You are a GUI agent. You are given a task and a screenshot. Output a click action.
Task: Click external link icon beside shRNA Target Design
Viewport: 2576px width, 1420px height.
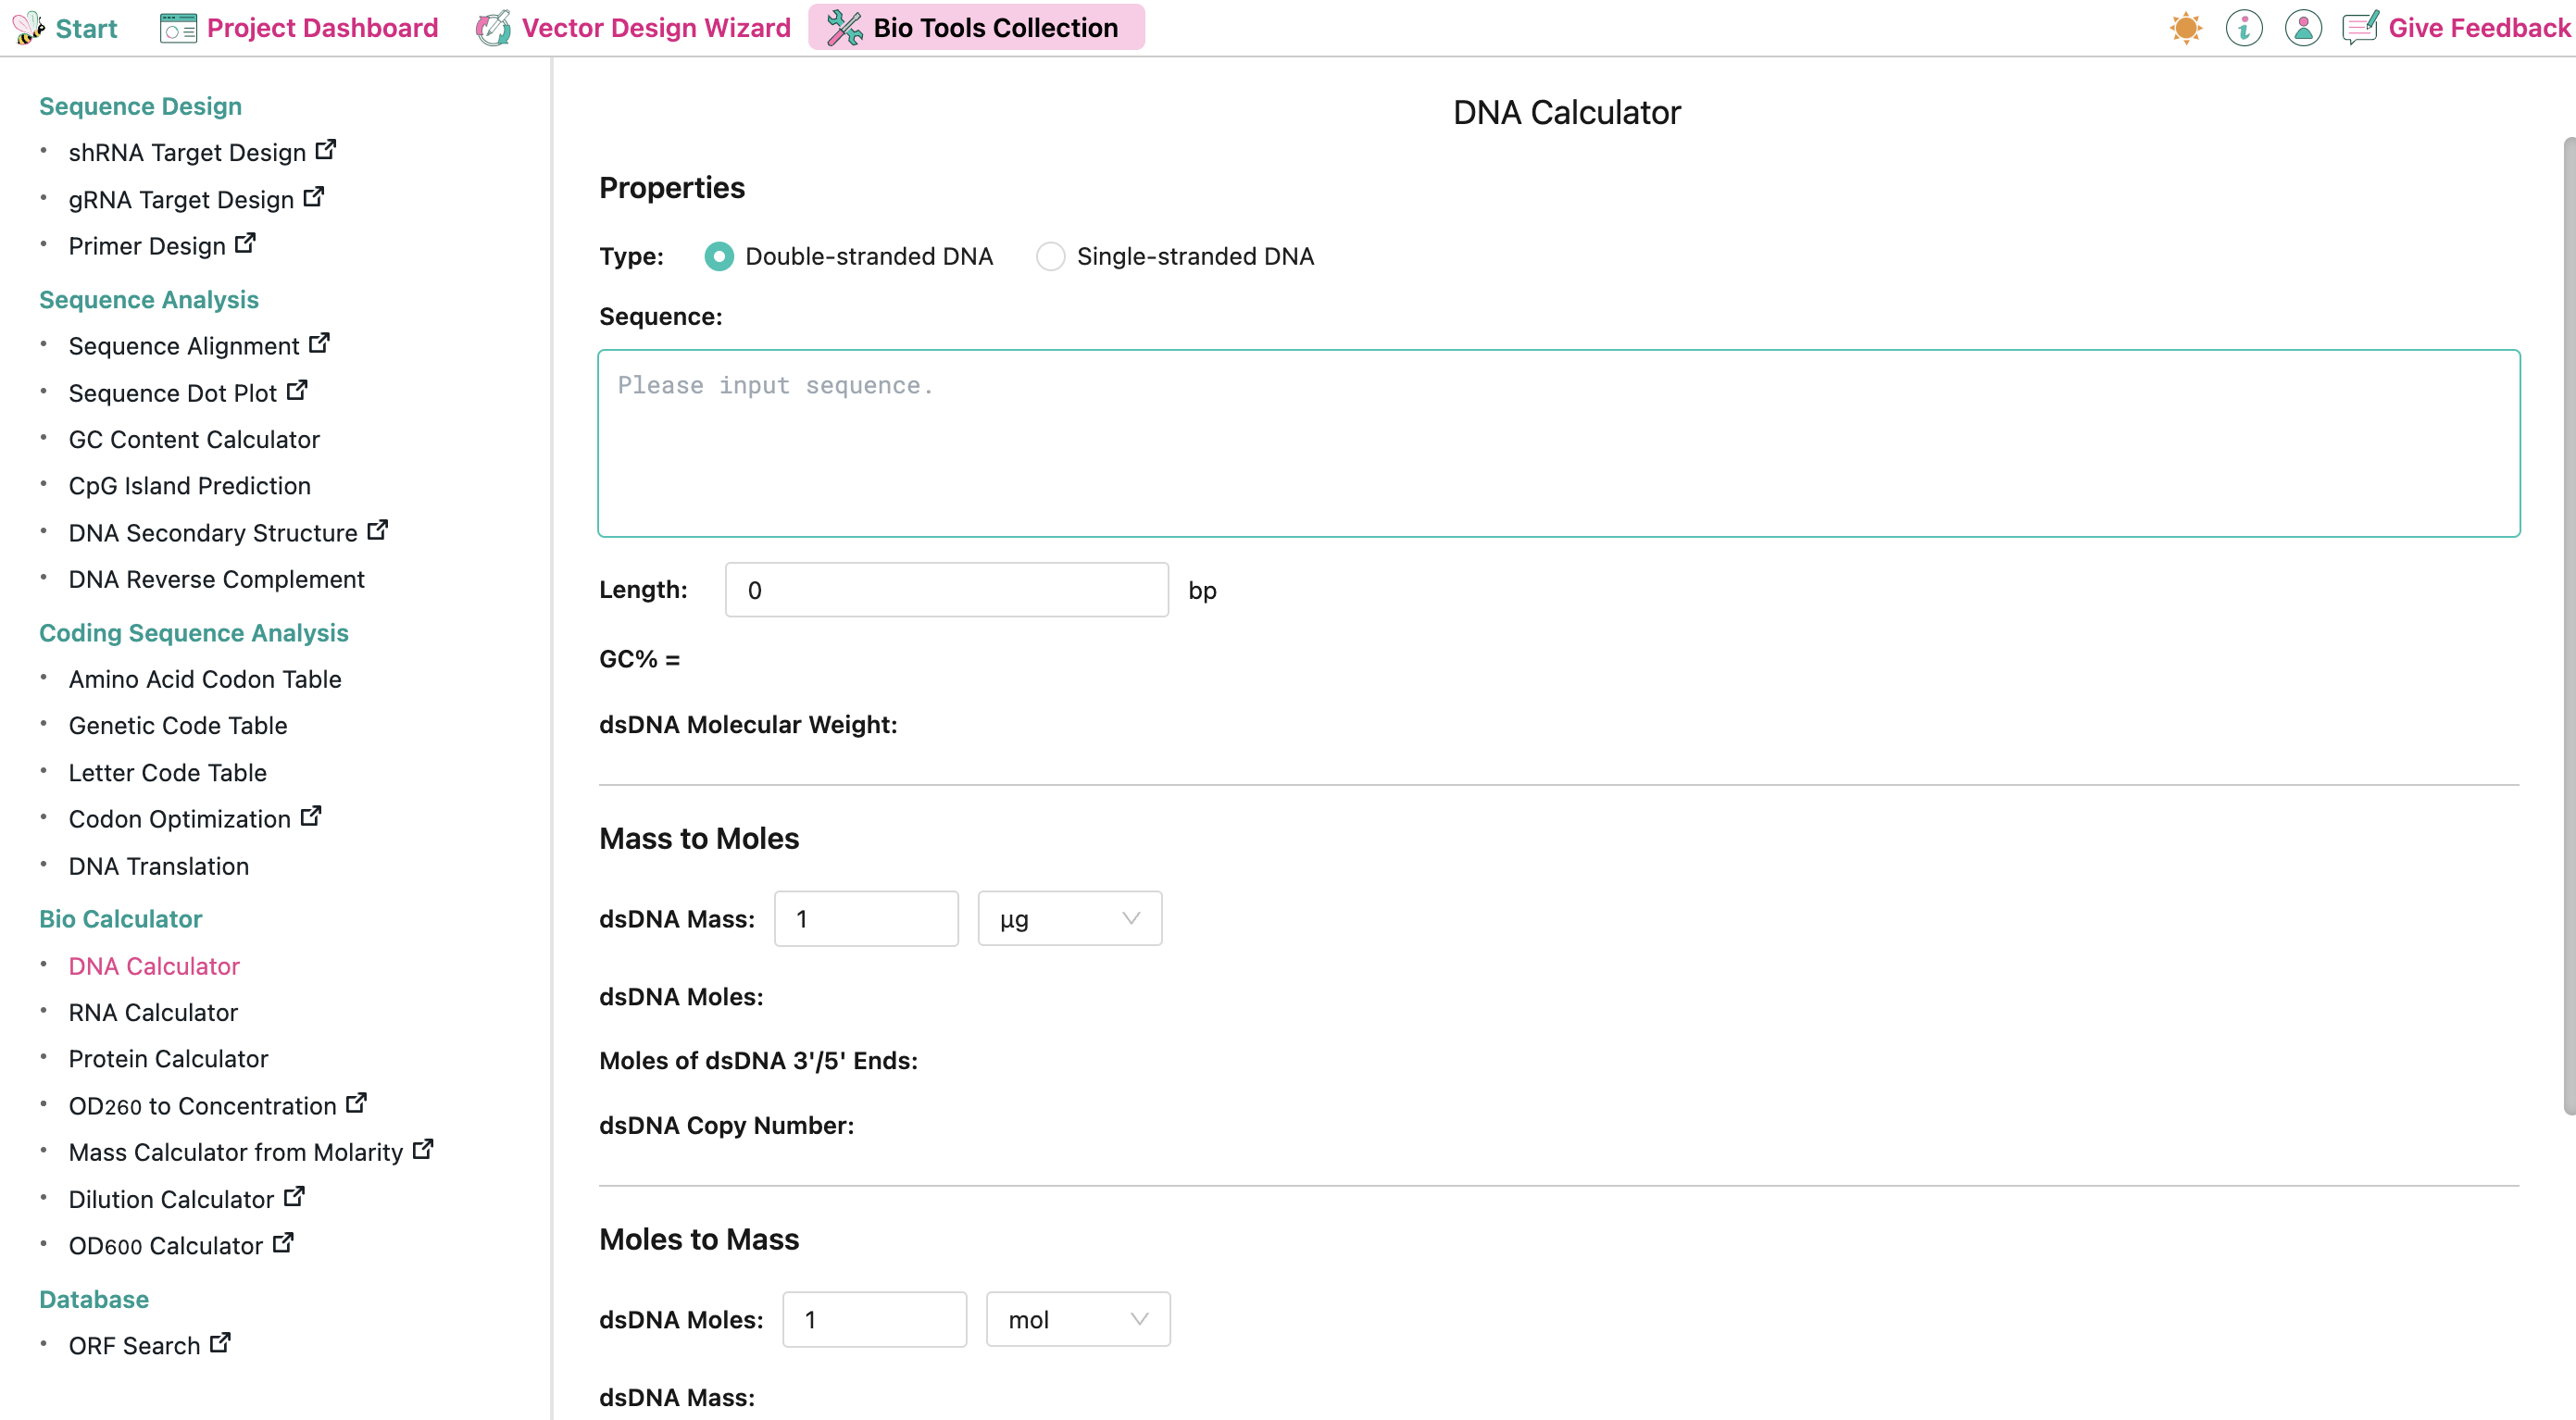326,150
